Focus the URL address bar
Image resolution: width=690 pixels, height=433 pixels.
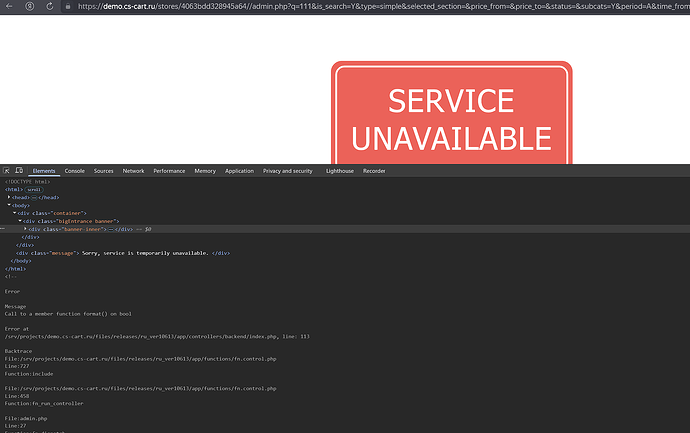point(383,6)
